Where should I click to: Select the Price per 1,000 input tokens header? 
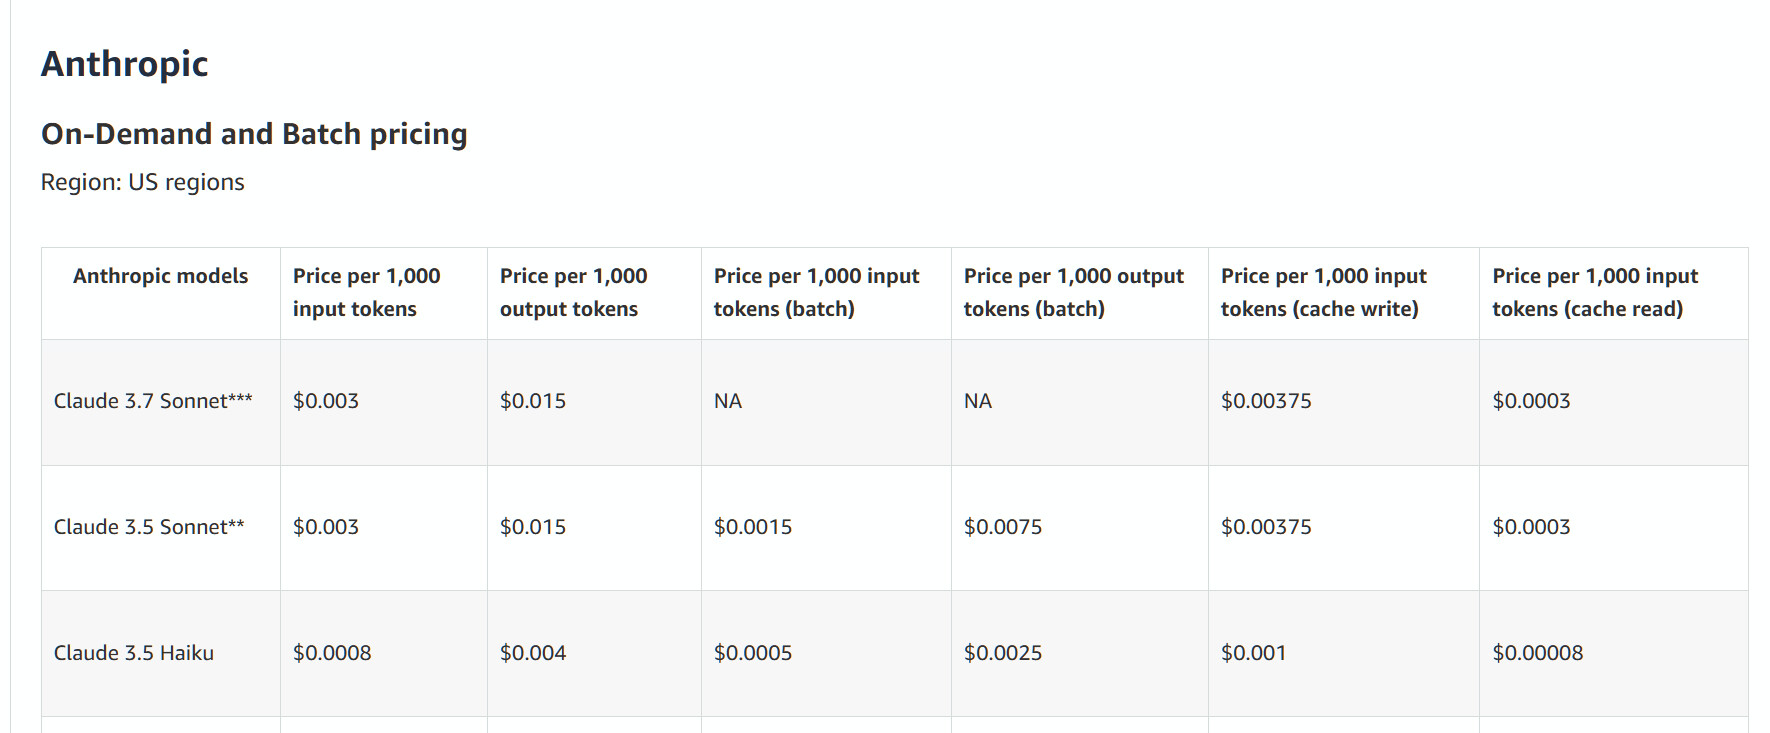[366, 292]
